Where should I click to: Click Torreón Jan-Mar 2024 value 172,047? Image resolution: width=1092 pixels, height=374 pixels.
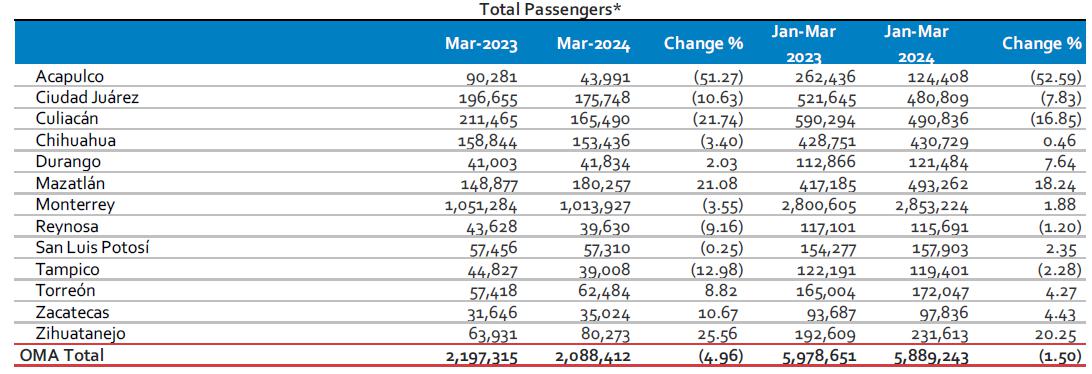pyautogui.click(x=937, y=291)
